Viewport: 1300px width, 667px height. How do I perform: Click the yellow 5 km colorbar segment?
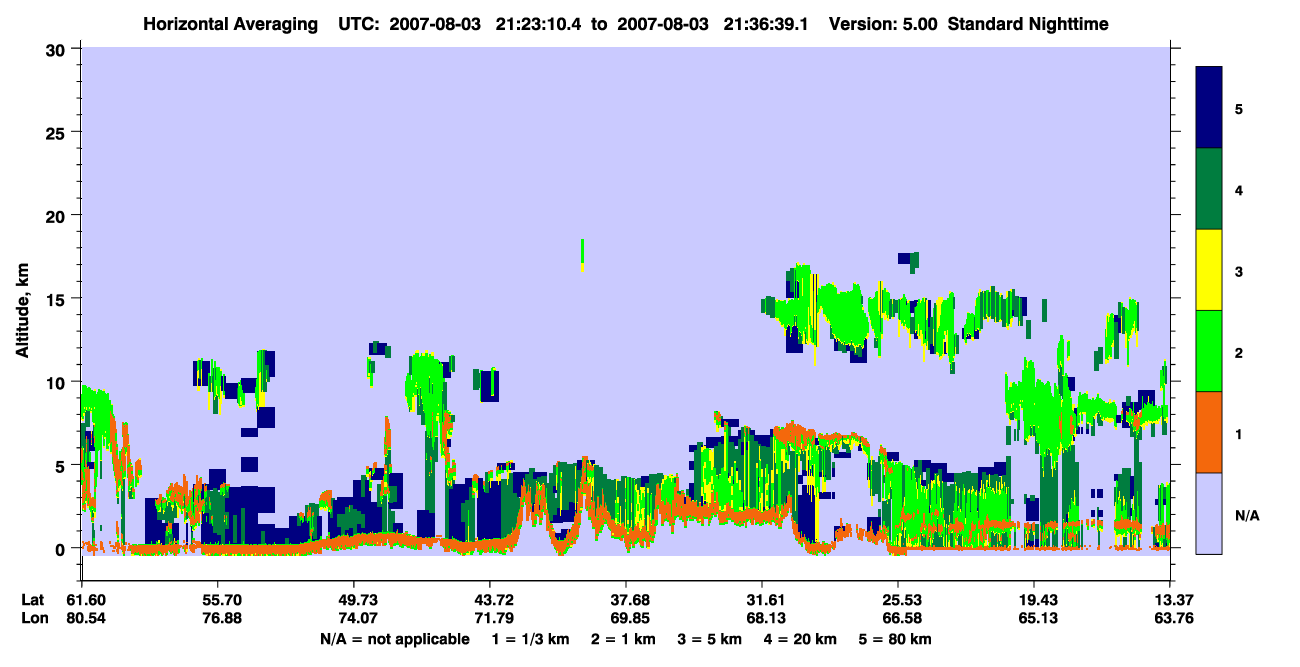click(x=1209, y=270)
